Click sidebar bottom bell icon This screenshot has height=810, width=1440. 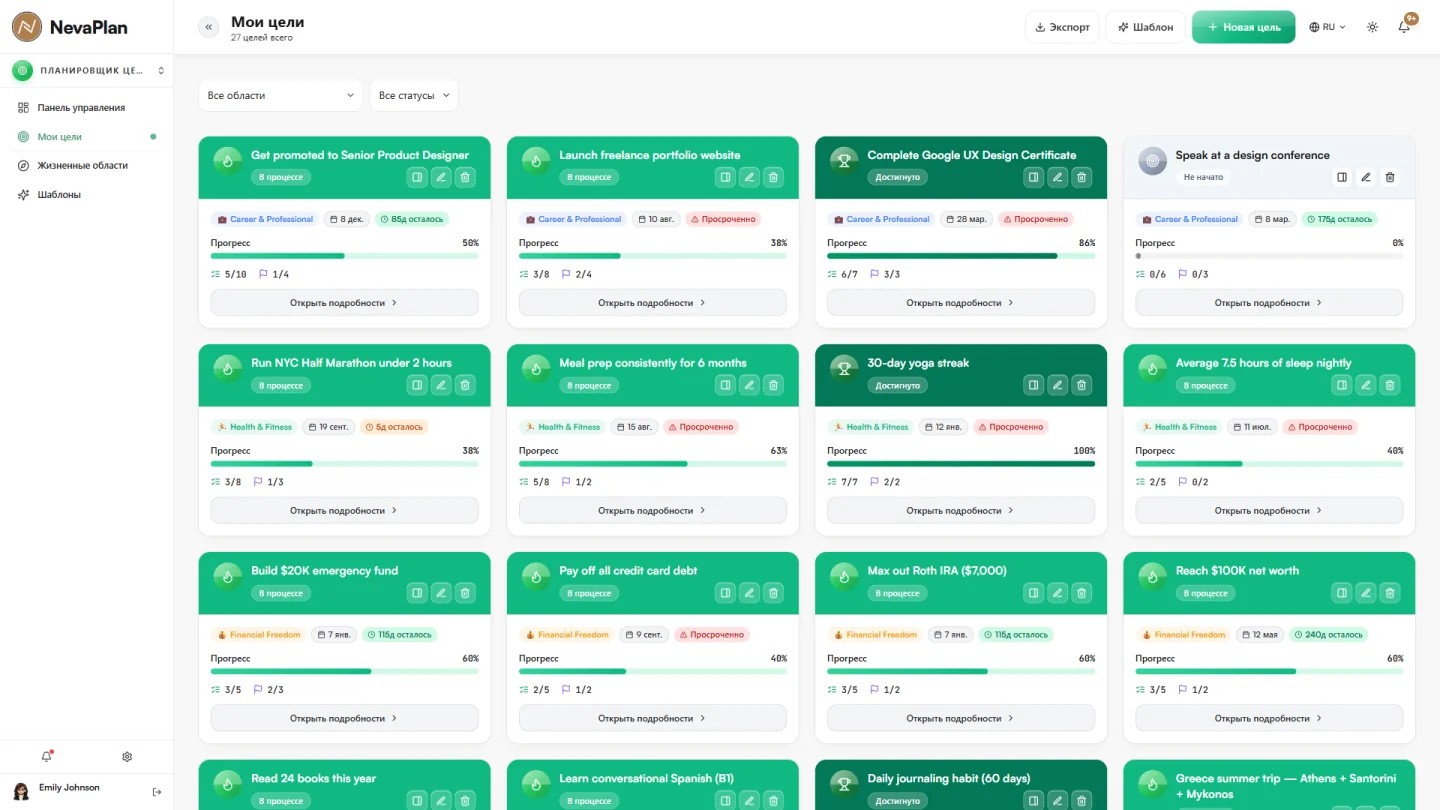[x=46, y=757]
